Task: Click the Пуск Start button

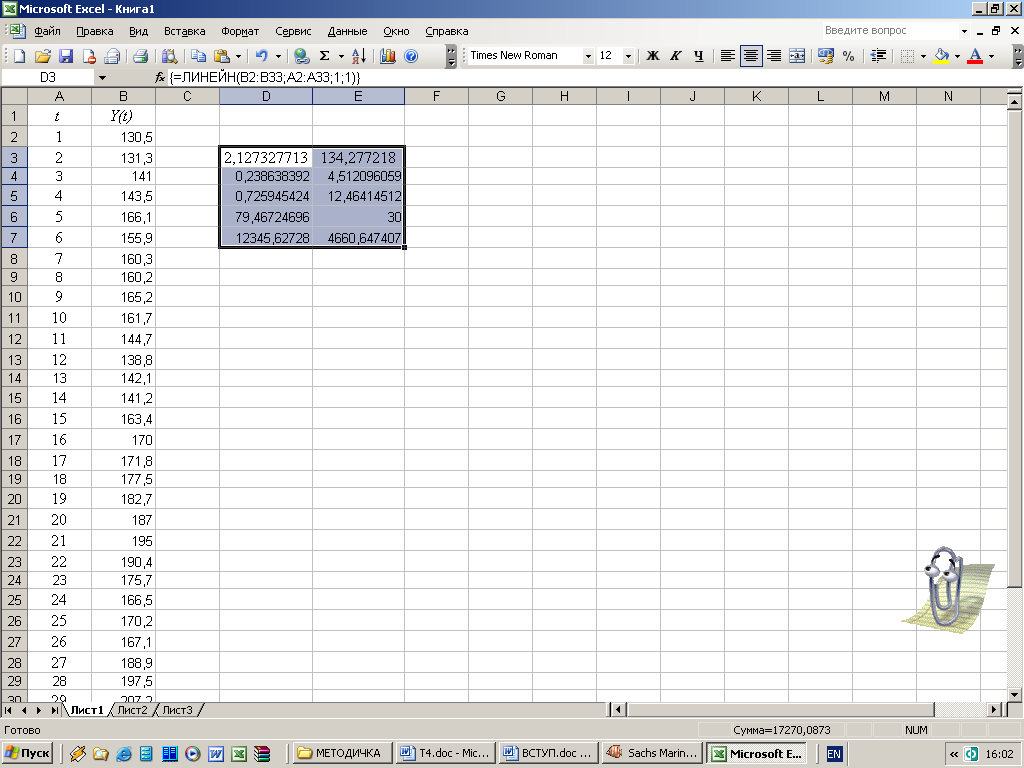Action: tap(27, 753)
